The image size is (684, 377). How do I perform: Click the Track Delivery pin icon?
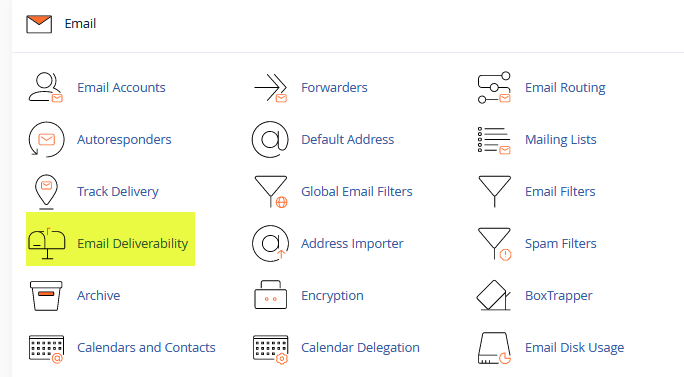[46, 192]
